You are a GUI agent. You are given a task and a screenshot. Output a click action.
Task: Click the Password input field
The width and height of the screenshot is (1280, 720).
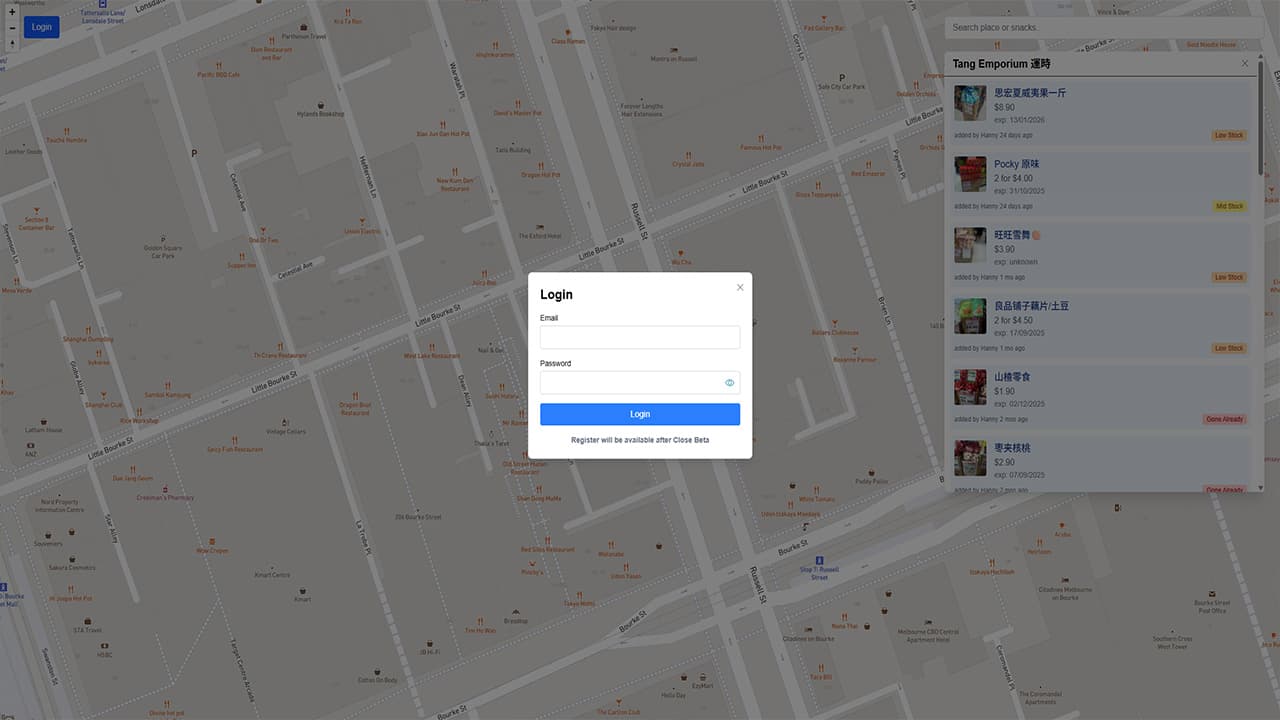click(630, 383)
